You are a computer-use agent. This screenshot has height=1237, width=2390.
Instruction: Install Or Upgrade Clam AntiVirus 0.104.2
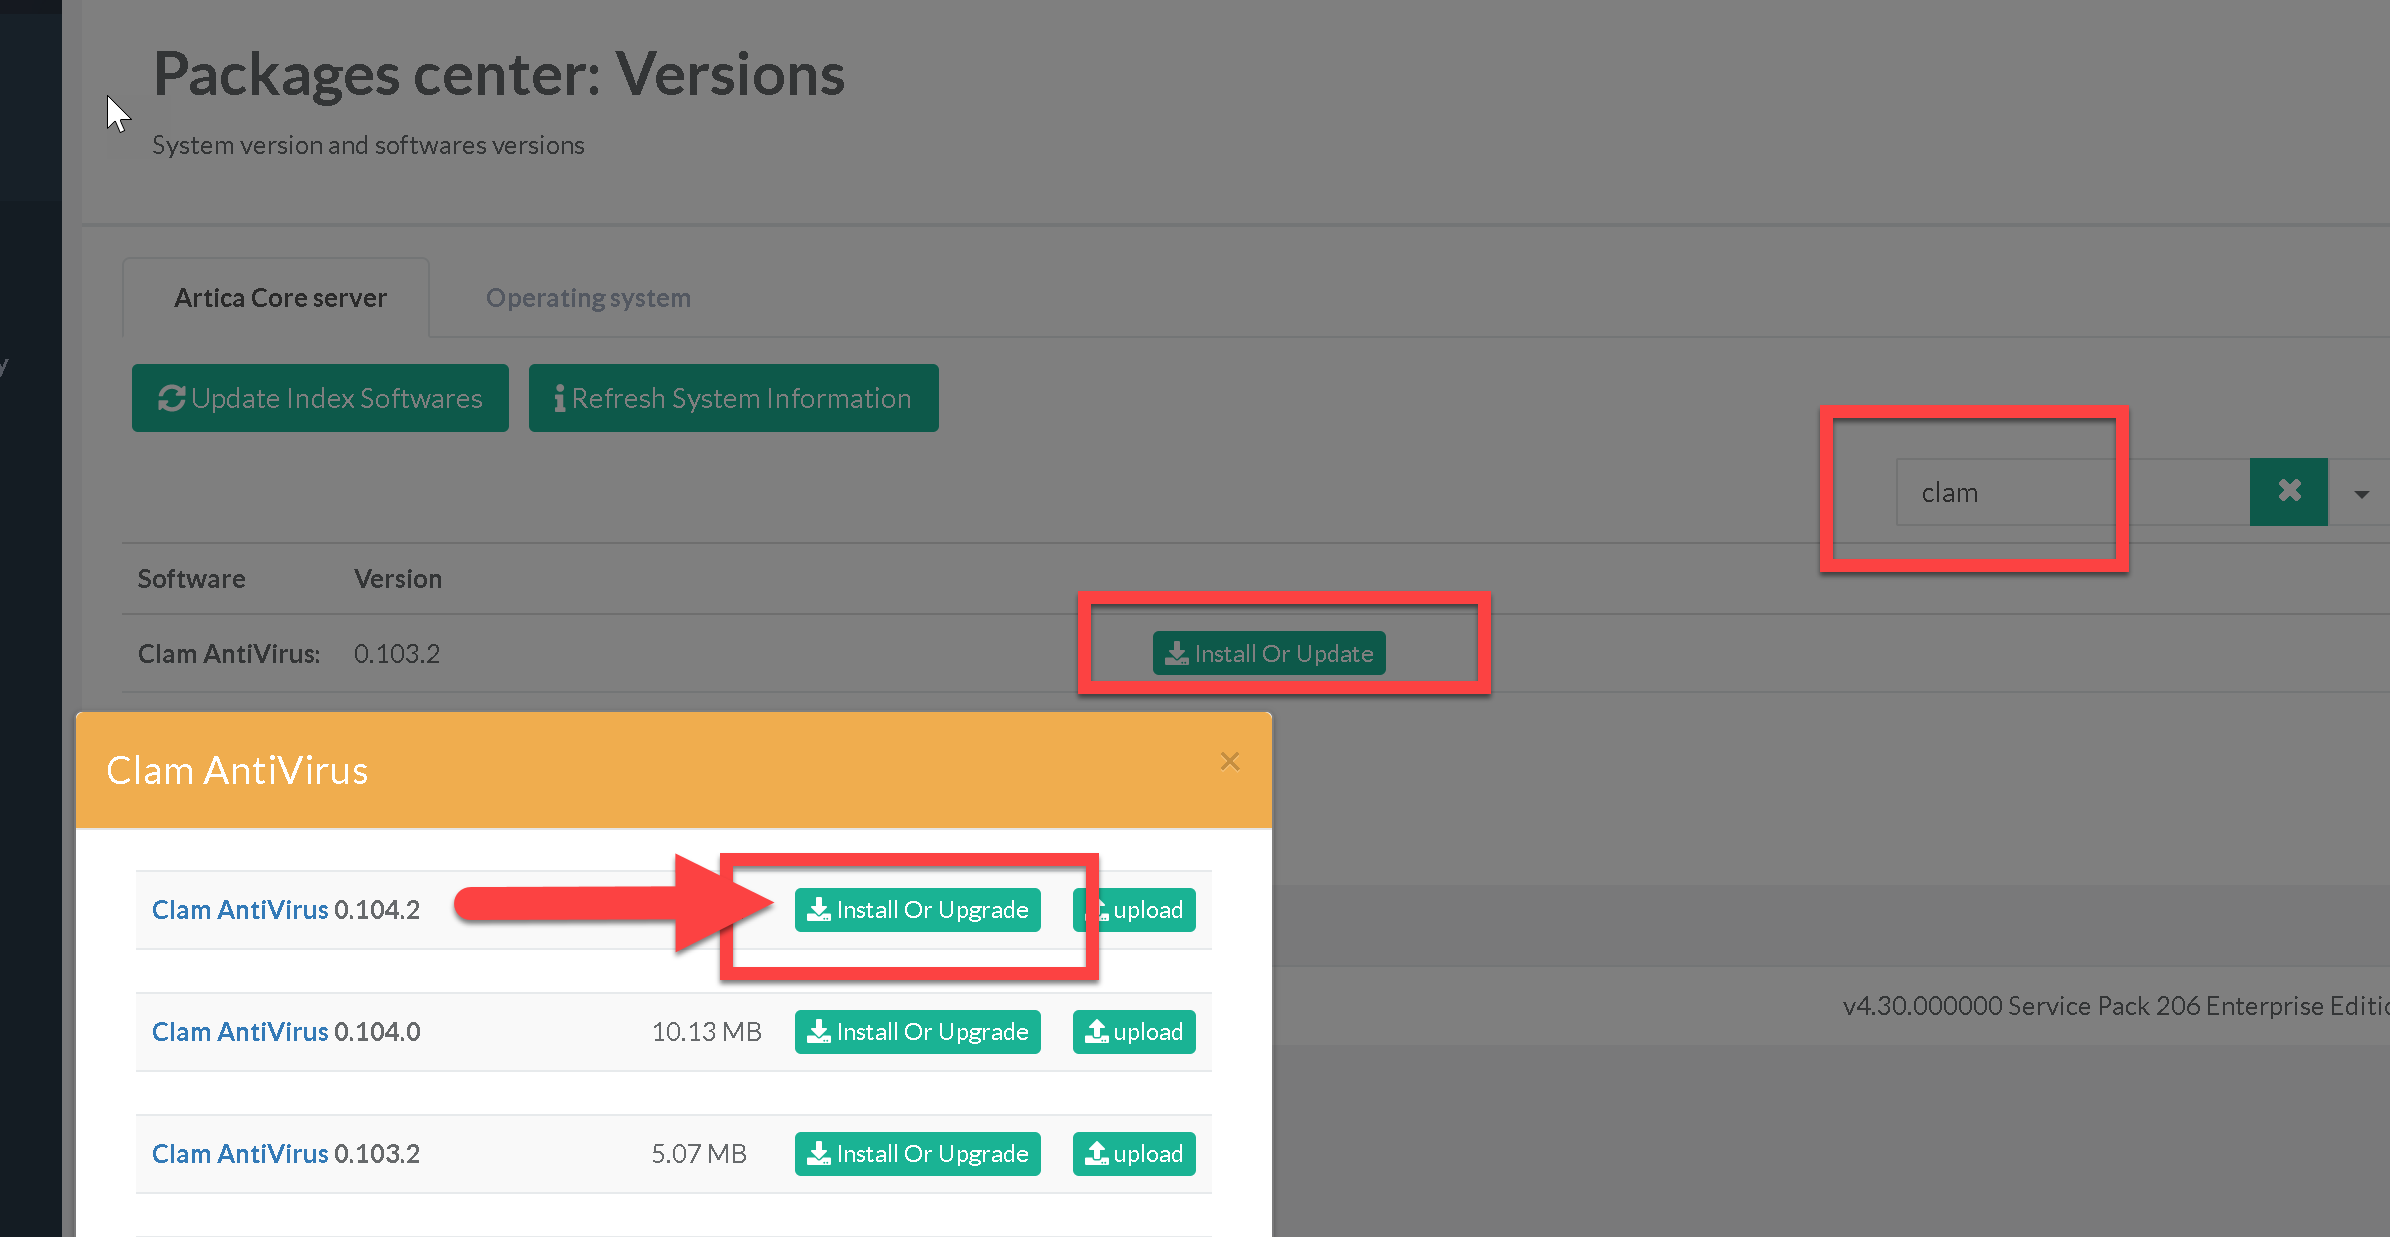click(x=917, y=910)
